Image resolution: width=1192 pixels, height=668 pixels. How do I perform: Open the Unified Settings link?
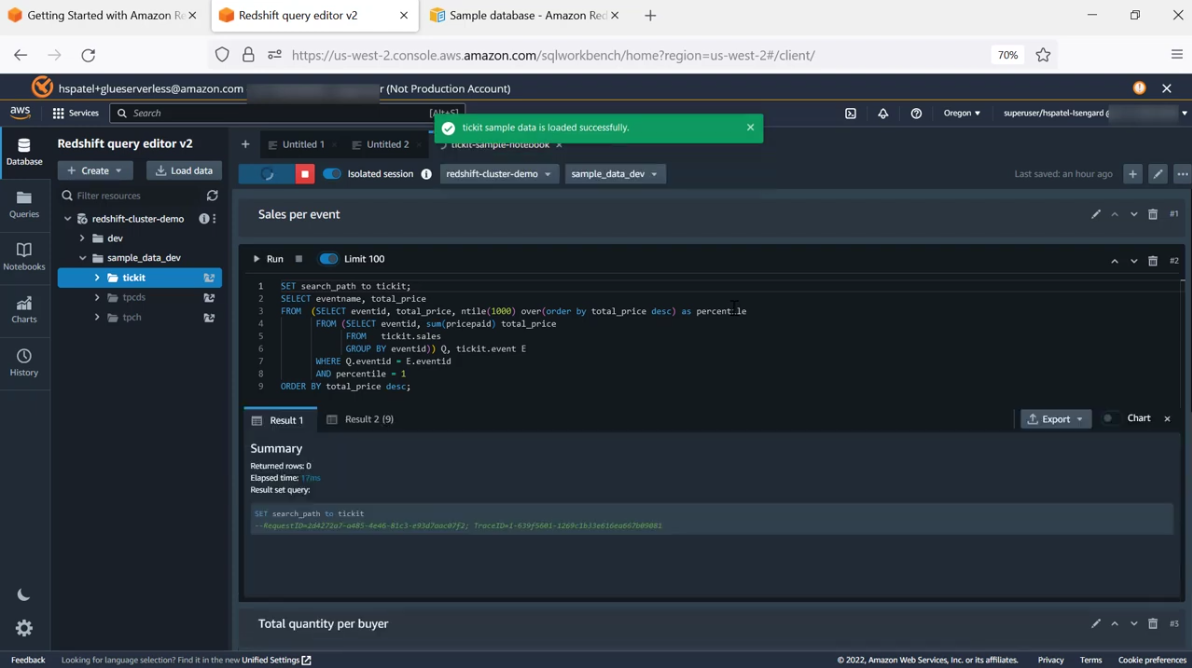(x=276, y=660)
